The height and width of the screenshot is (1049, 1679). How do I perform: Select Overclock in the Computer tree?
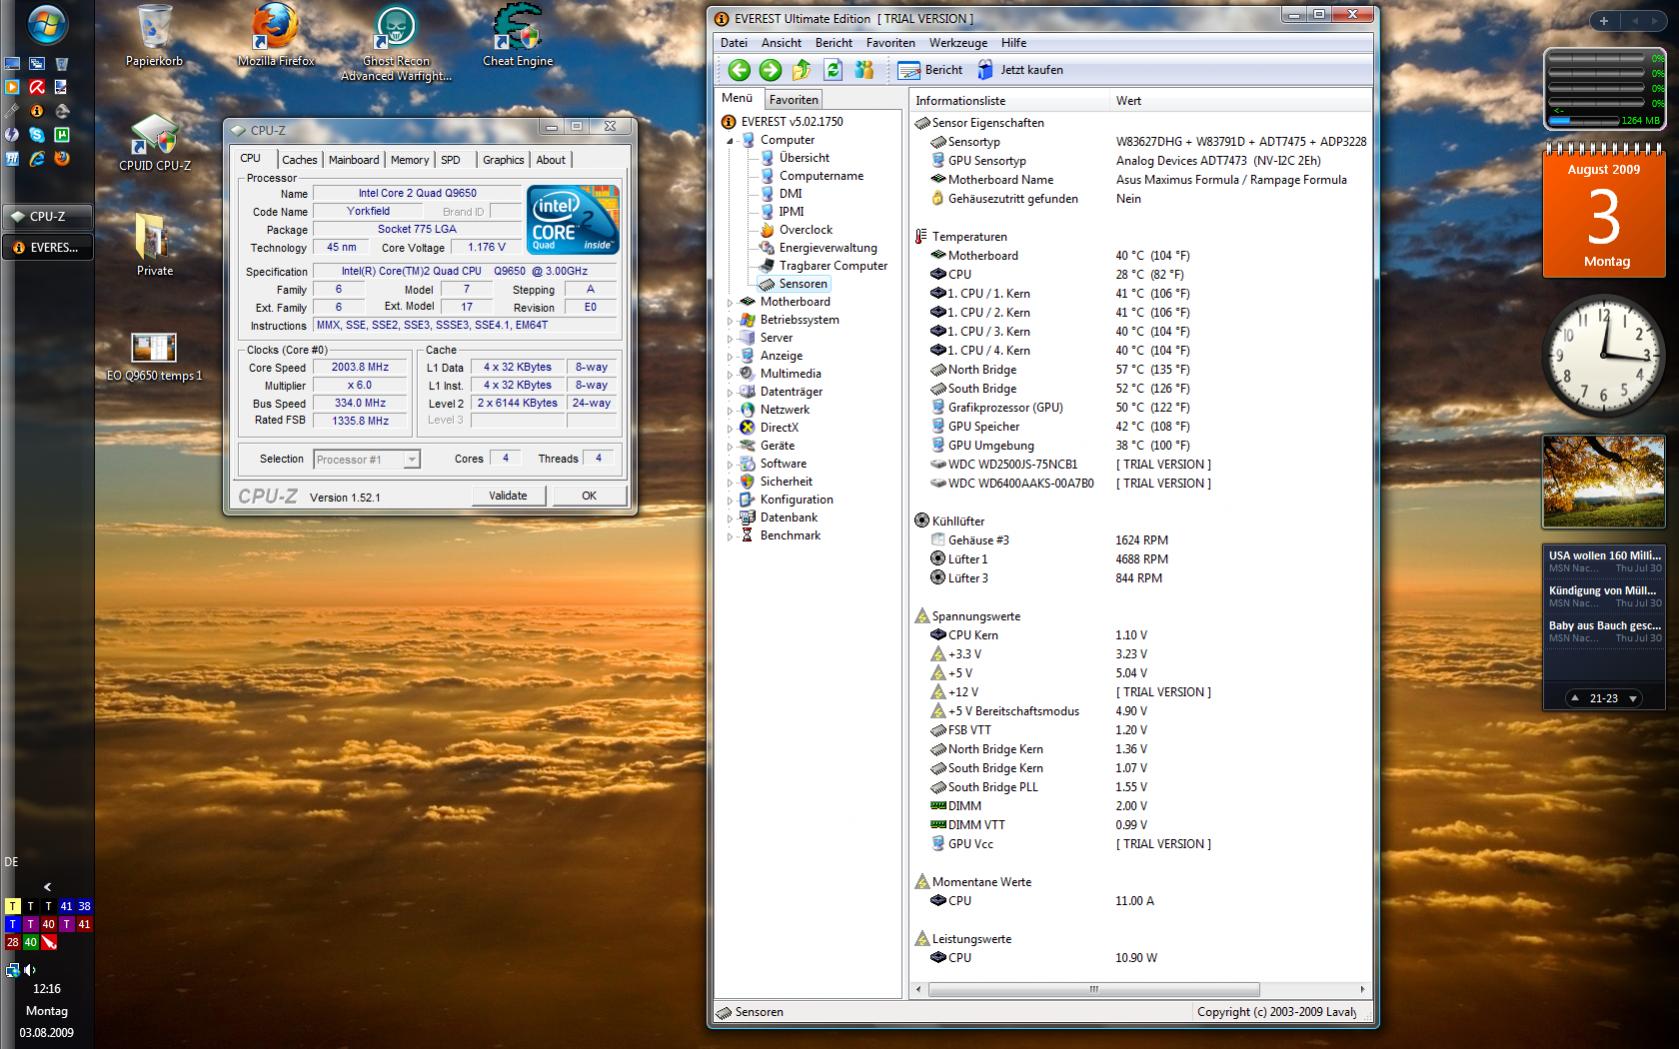[805, 230]
